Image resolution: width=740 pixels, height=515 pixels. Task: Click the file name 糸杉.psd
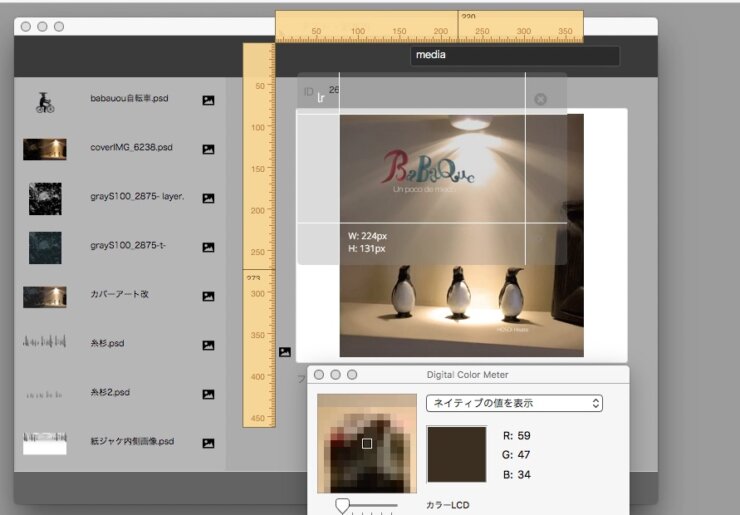click(107, 343)
